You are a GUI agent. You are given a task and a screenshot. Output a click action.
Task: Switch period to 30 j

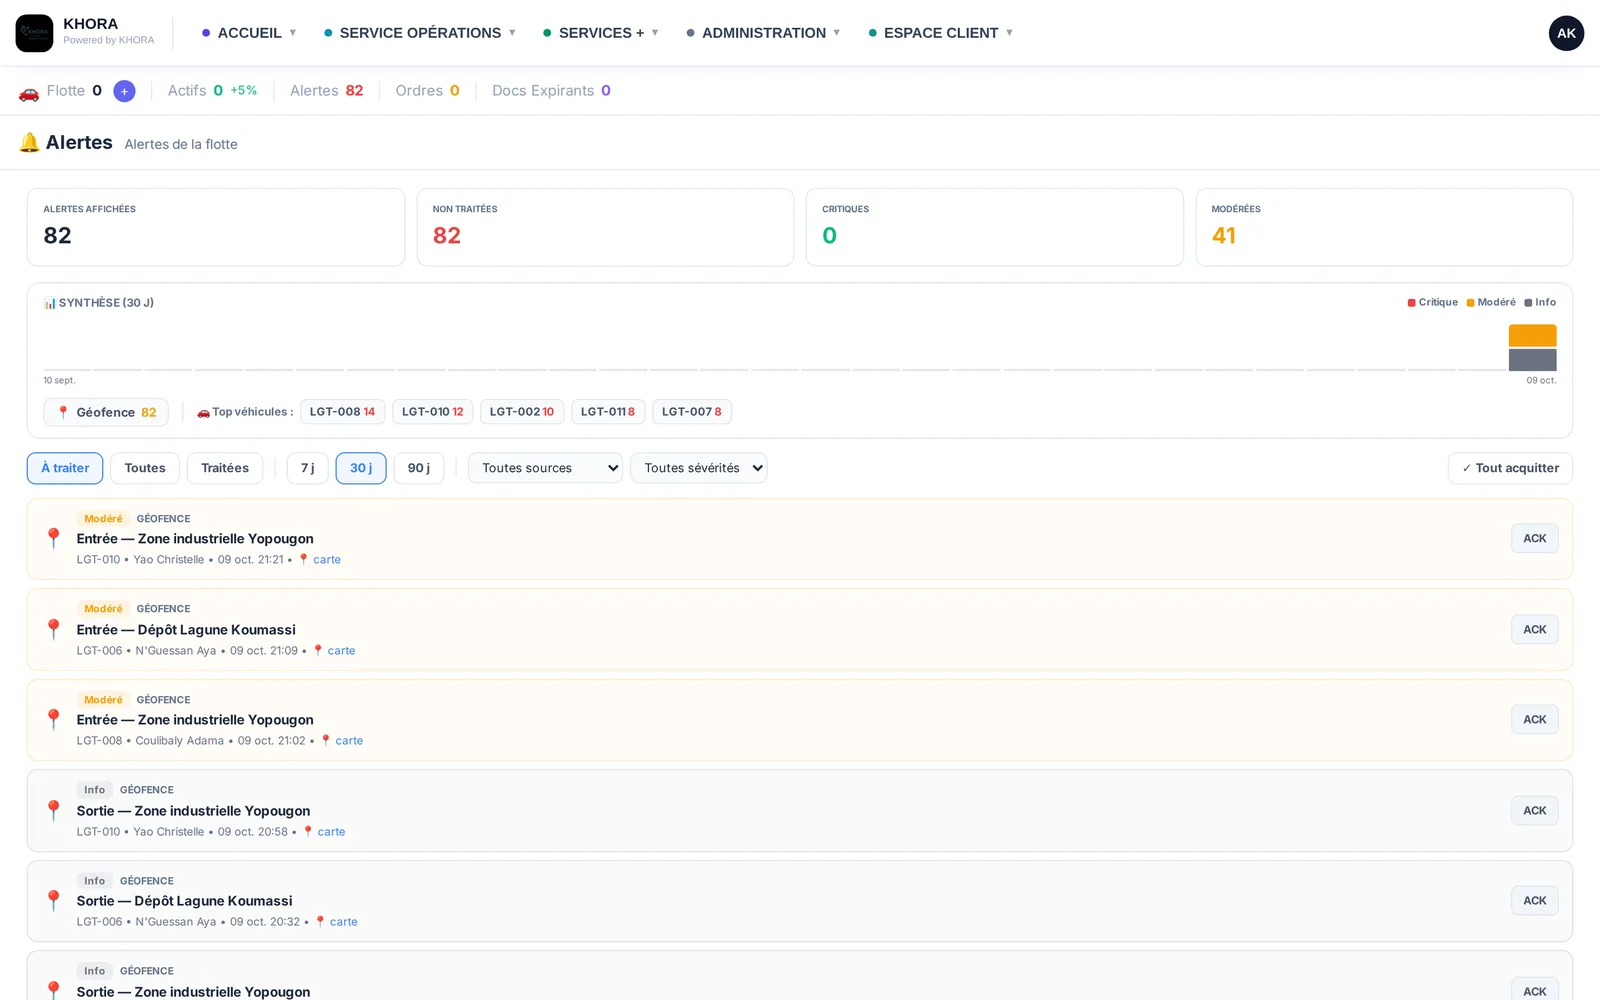(x=361, y=468)
